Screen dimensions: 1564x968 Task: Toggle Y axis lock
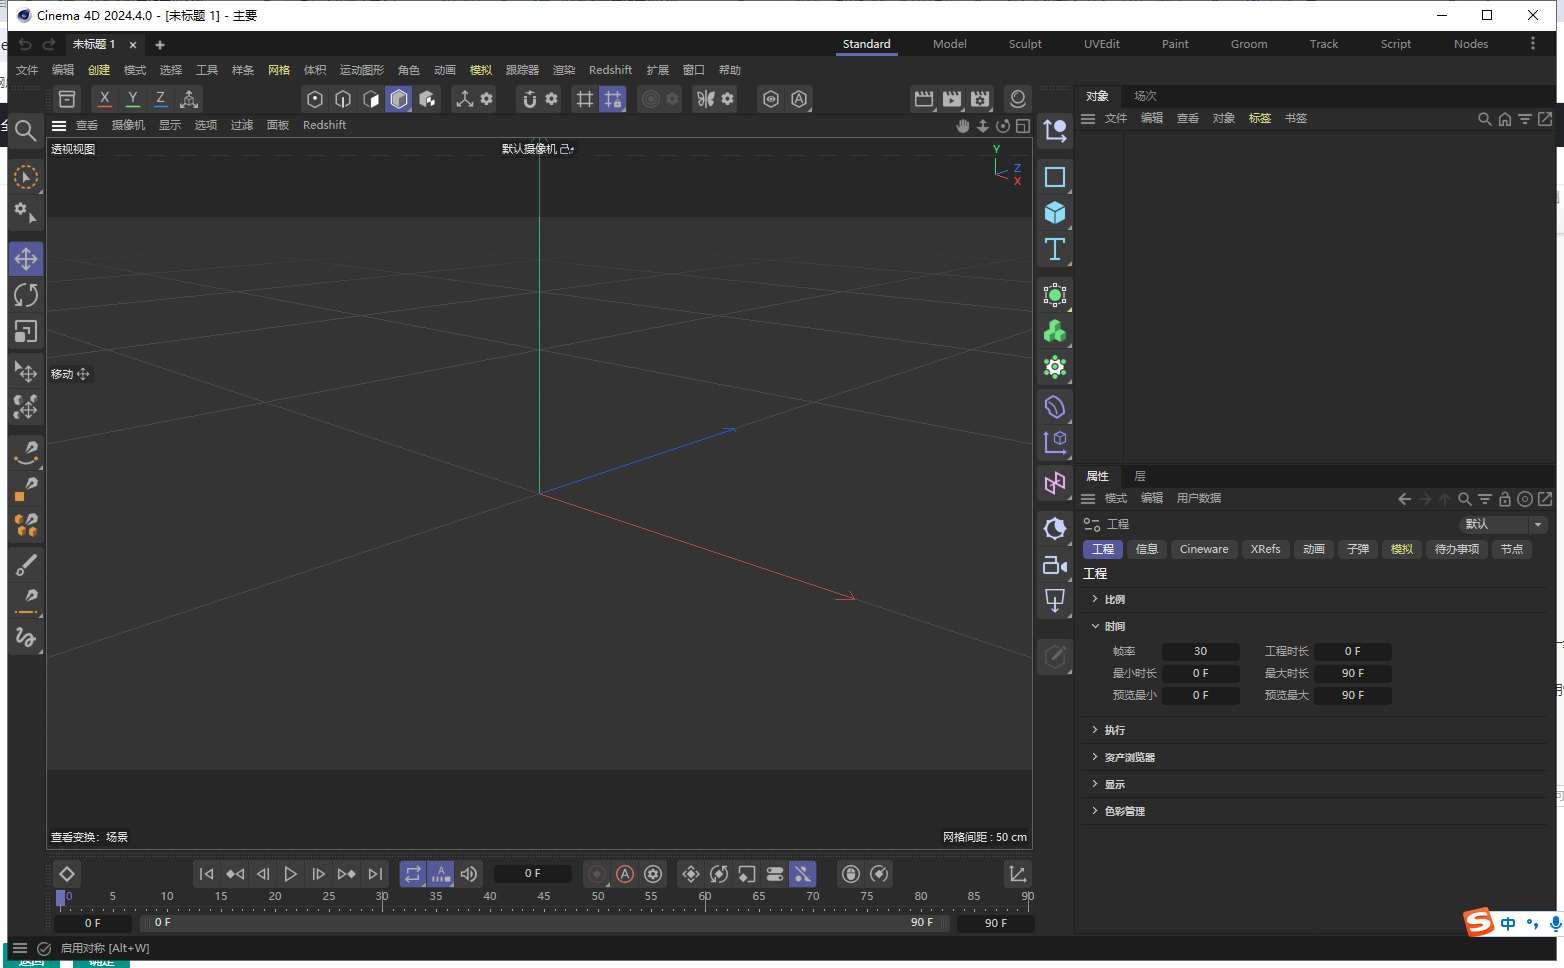(133, 99)
